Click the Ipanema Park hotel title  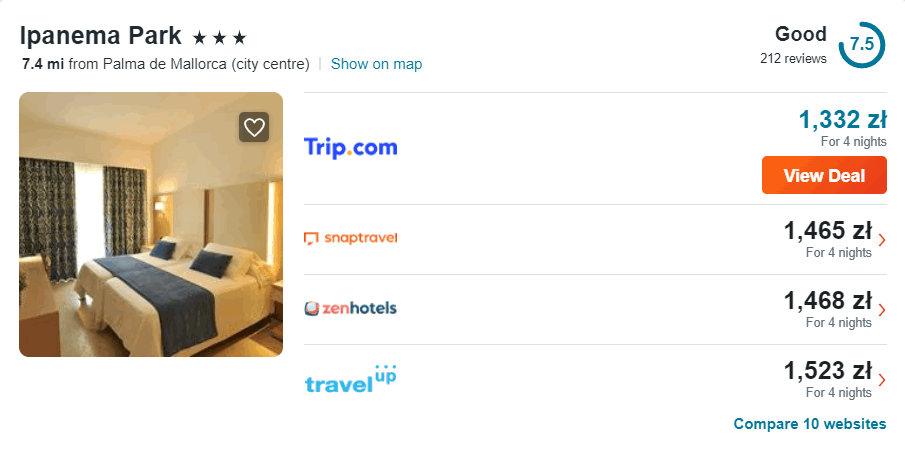coord(100,36)
